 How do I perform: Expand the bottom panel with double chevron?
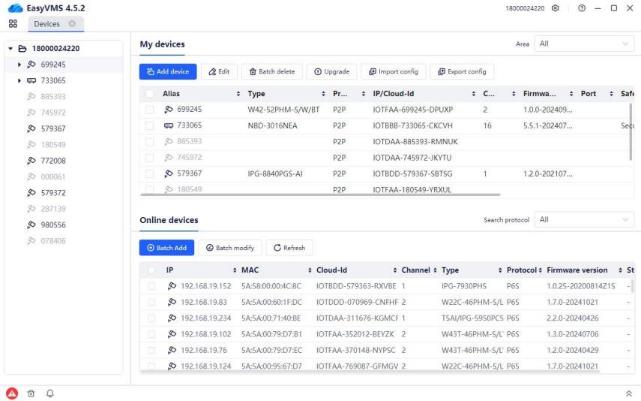point(628,393)
